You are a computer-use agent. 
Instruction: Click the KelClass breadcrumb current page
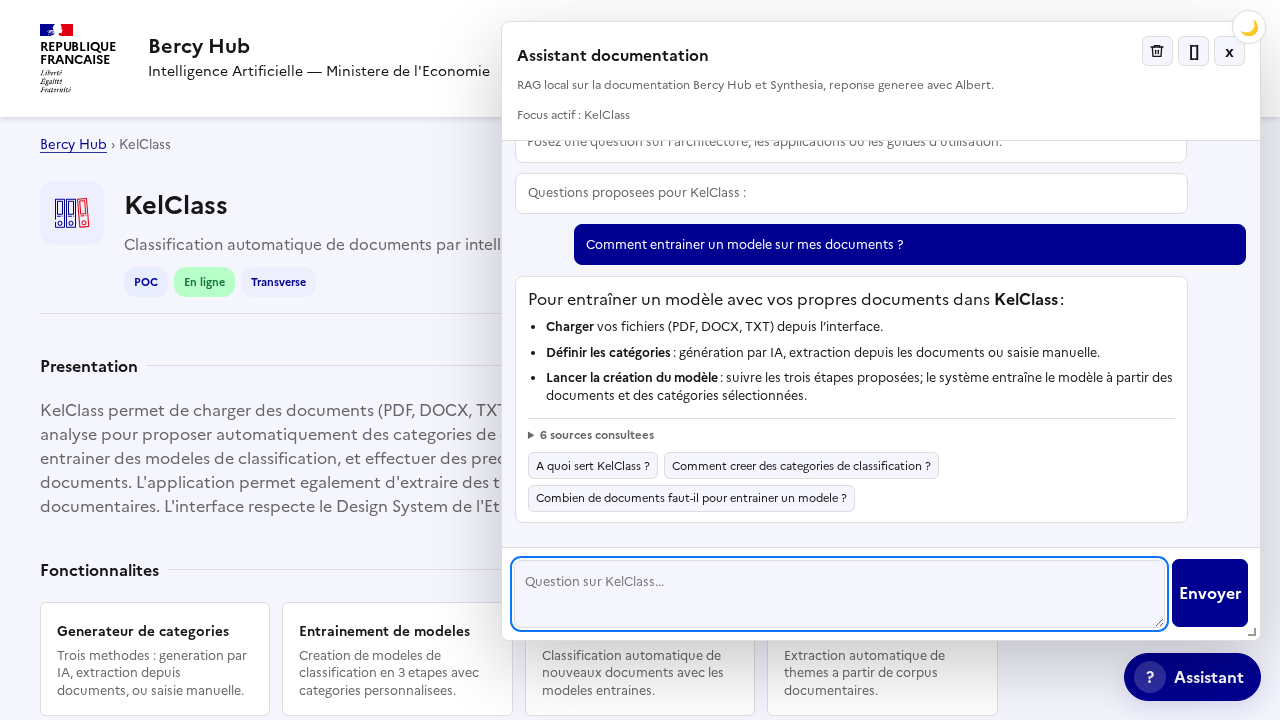pos(145,144)
